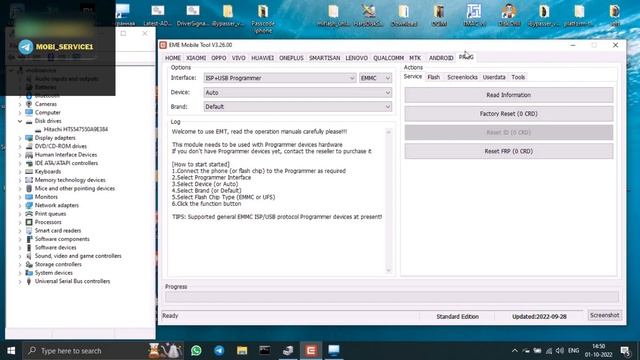Click the volume icon in system tray
The height and width of the screenshot is (360, 640).
click(560, 351)
